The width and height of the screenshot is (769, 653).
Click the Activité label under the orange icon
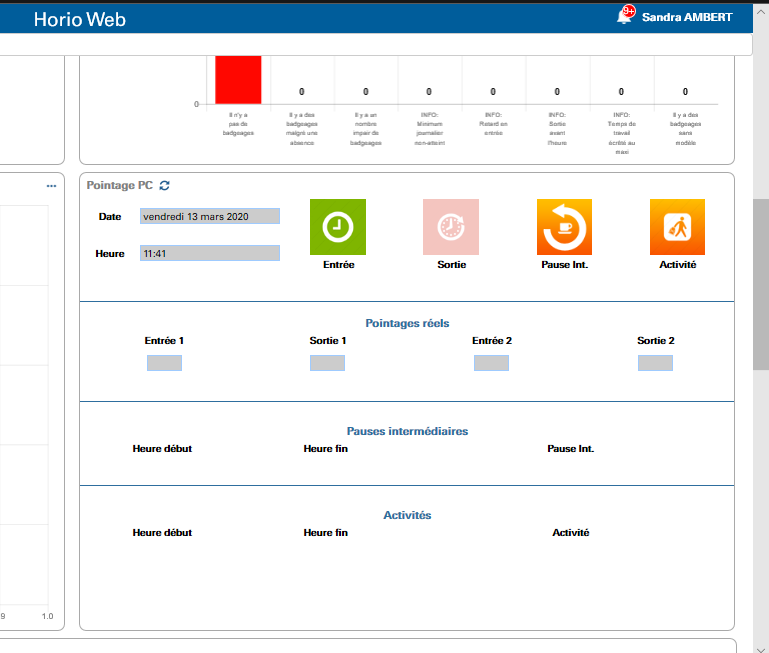pos(677,264)
